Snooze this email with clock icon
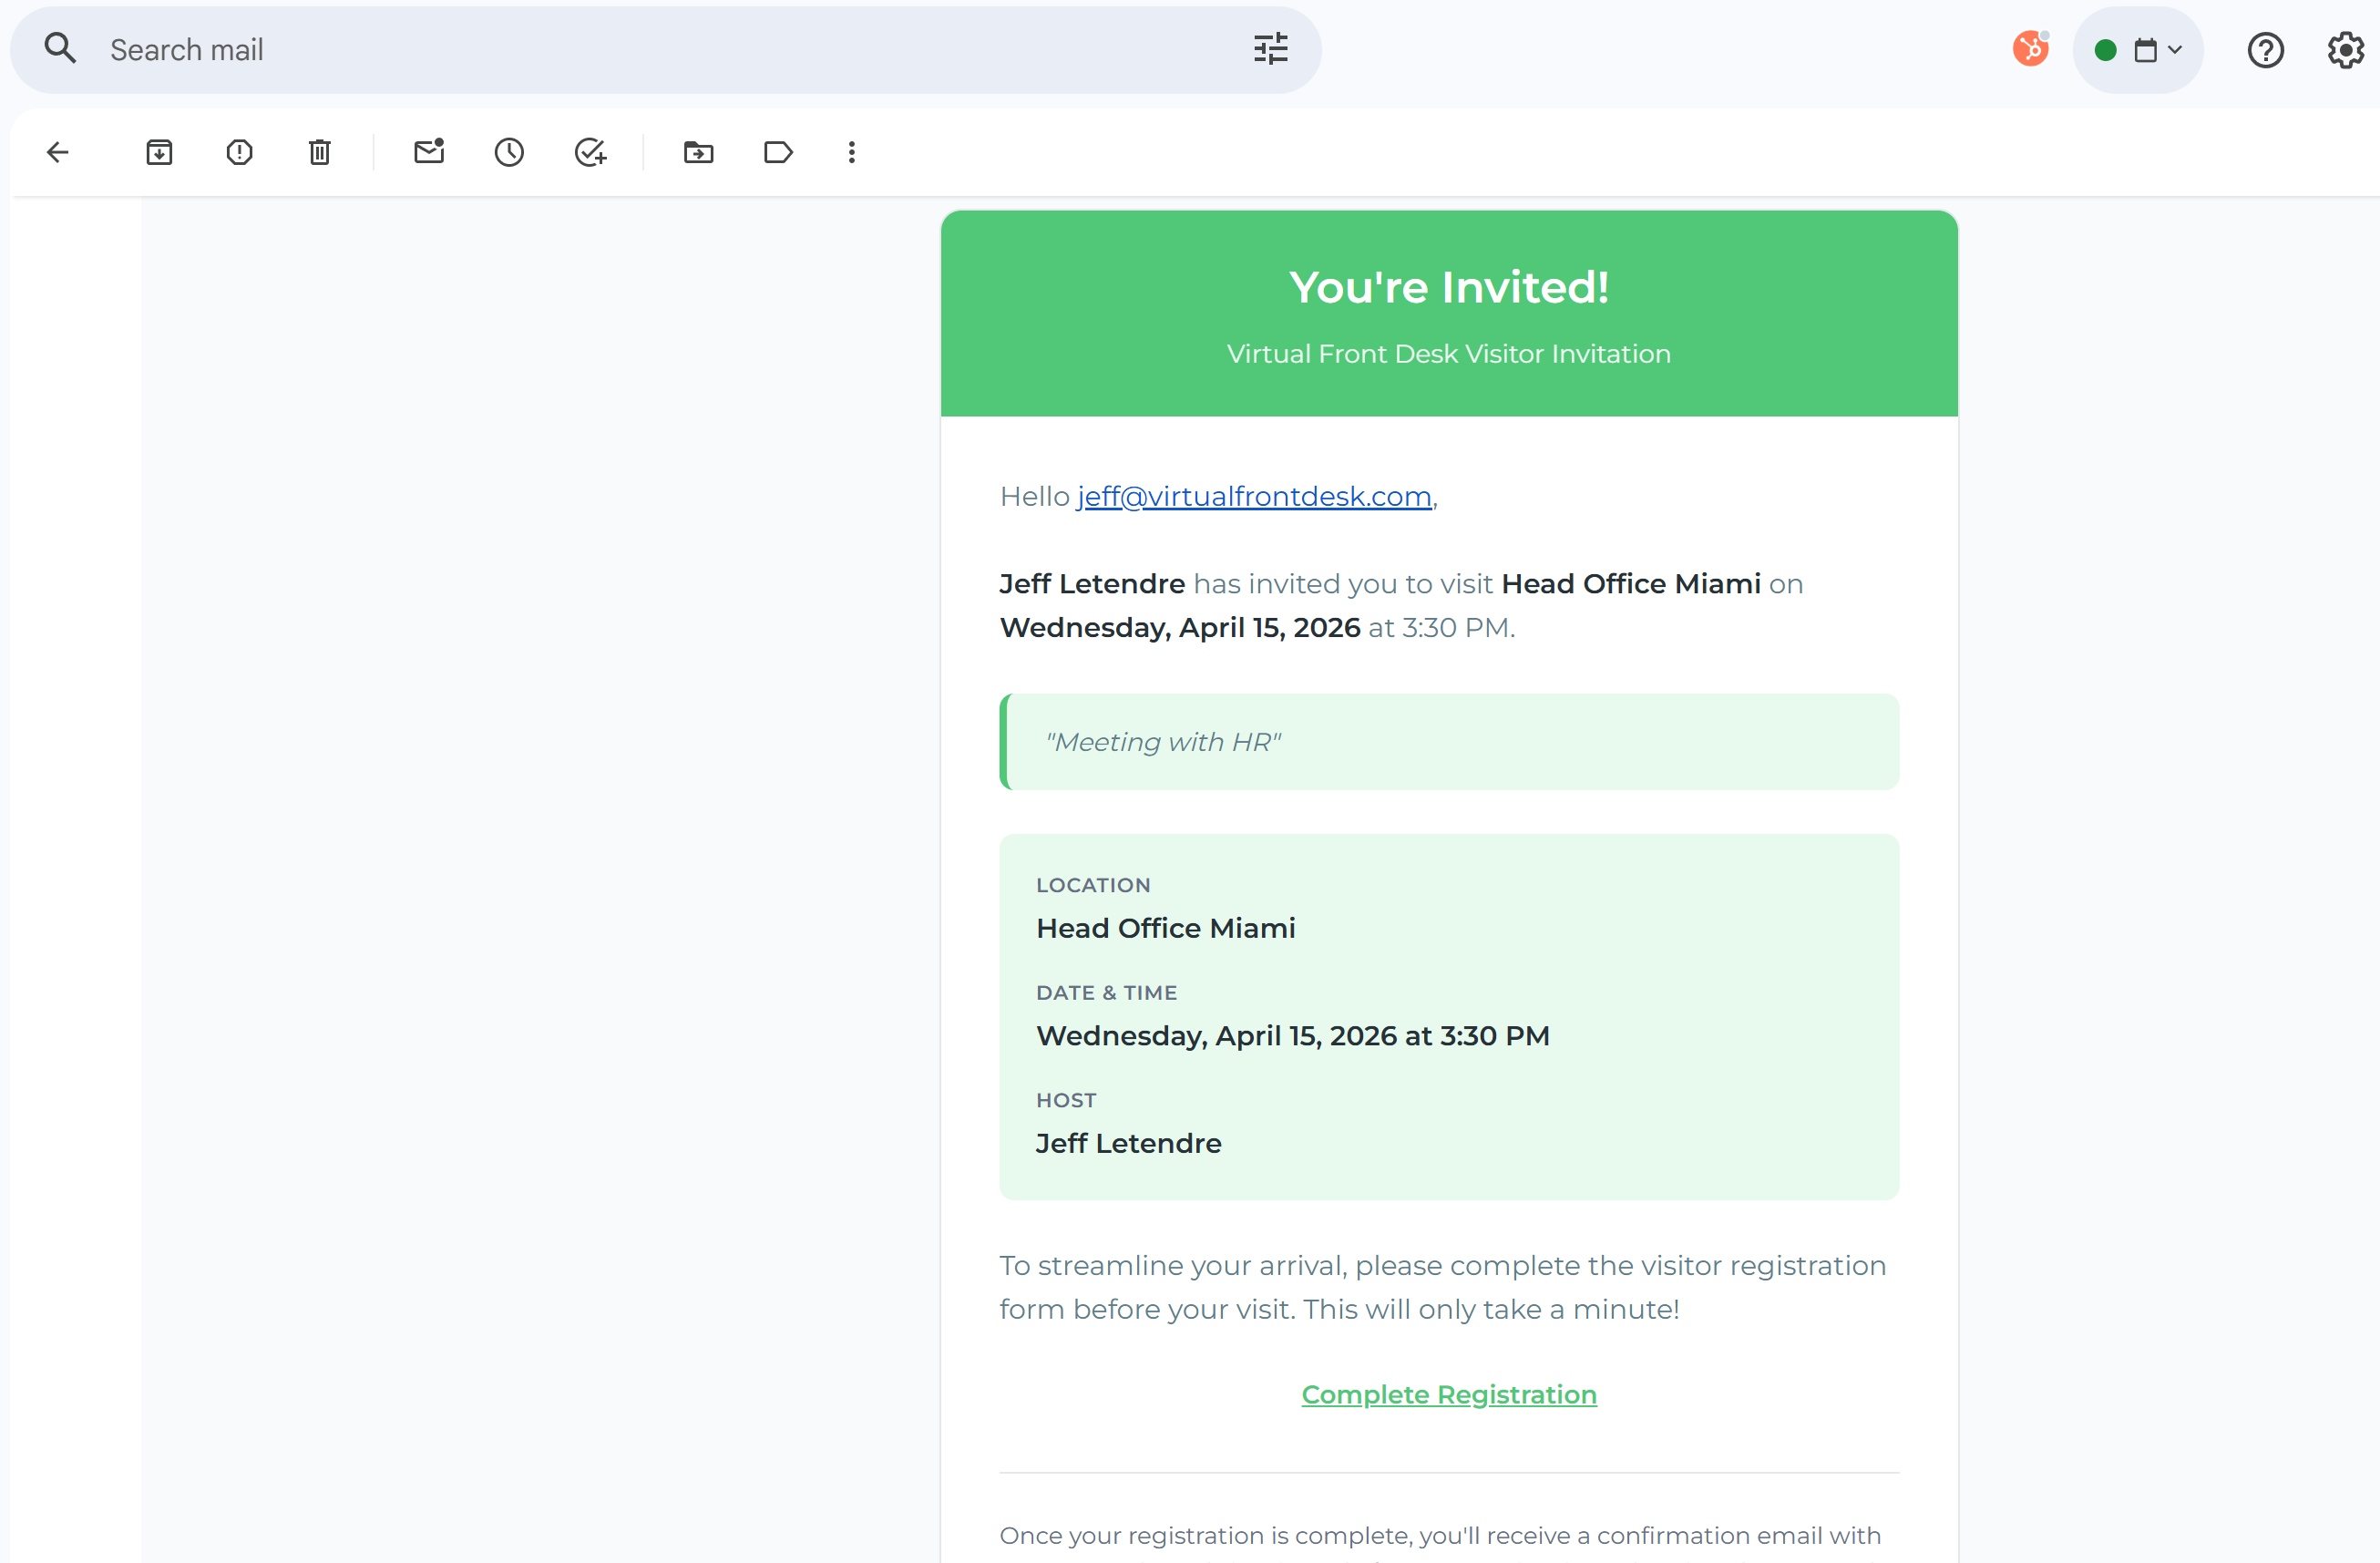Screen dimensions: 2380x1563 pos(509,152)
